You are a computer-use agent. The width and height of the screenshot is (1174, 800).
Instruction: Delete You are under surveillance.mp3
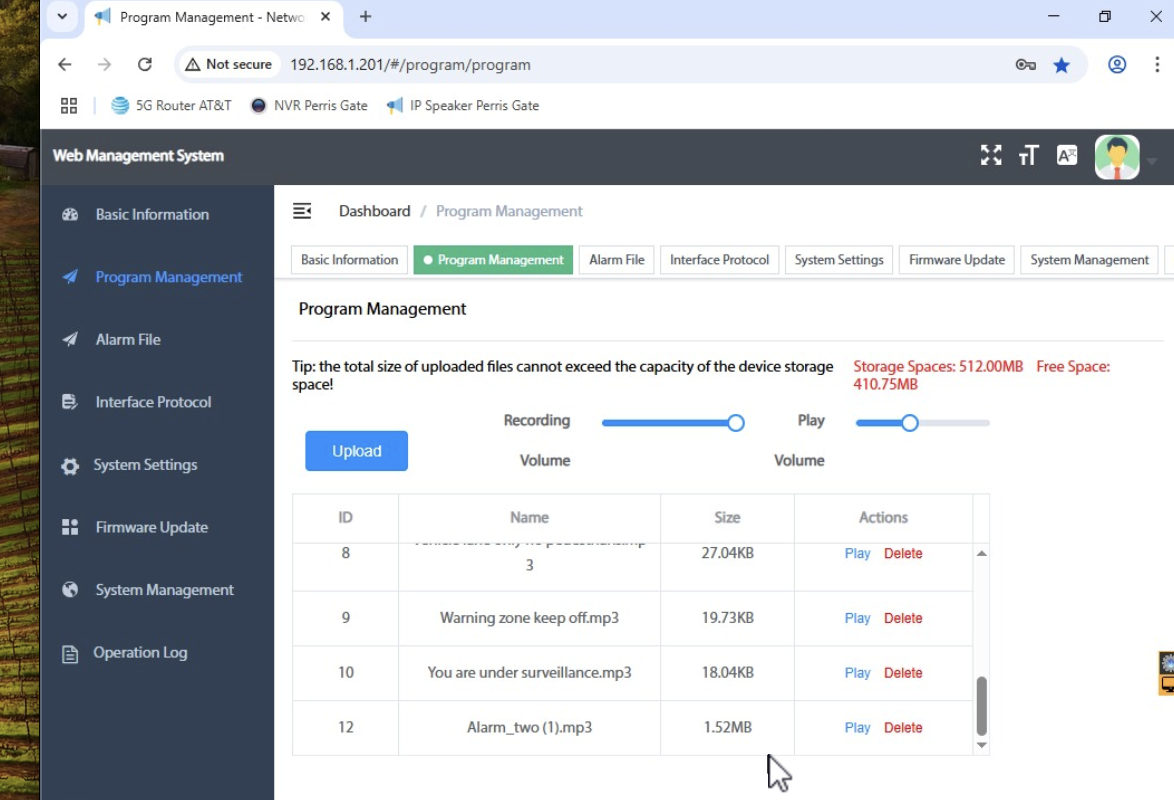(x=903, y=673)
